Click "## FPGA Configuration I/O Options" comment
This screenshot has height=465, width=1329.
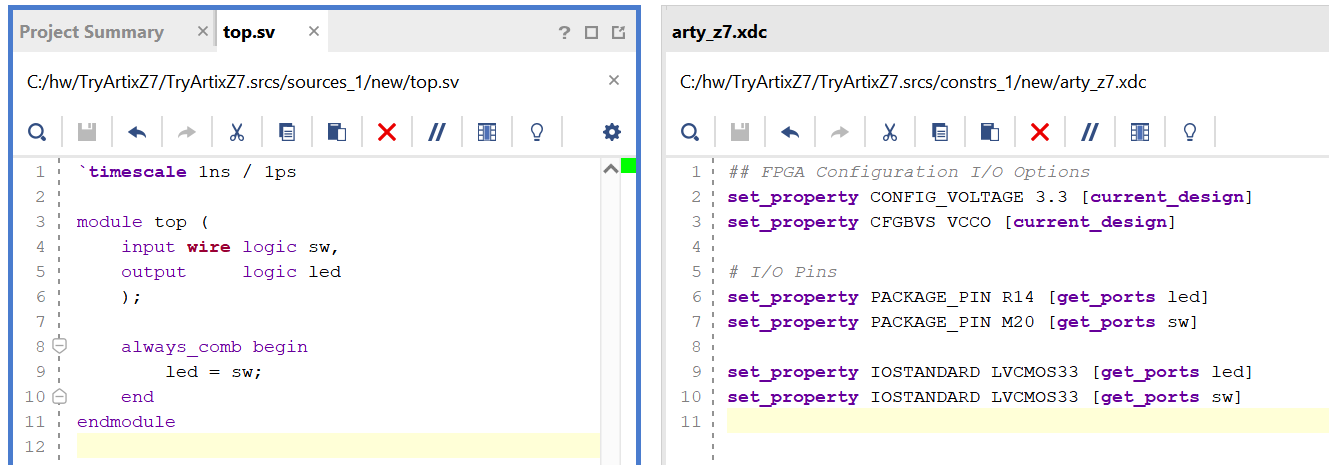(x=909, y=172)
